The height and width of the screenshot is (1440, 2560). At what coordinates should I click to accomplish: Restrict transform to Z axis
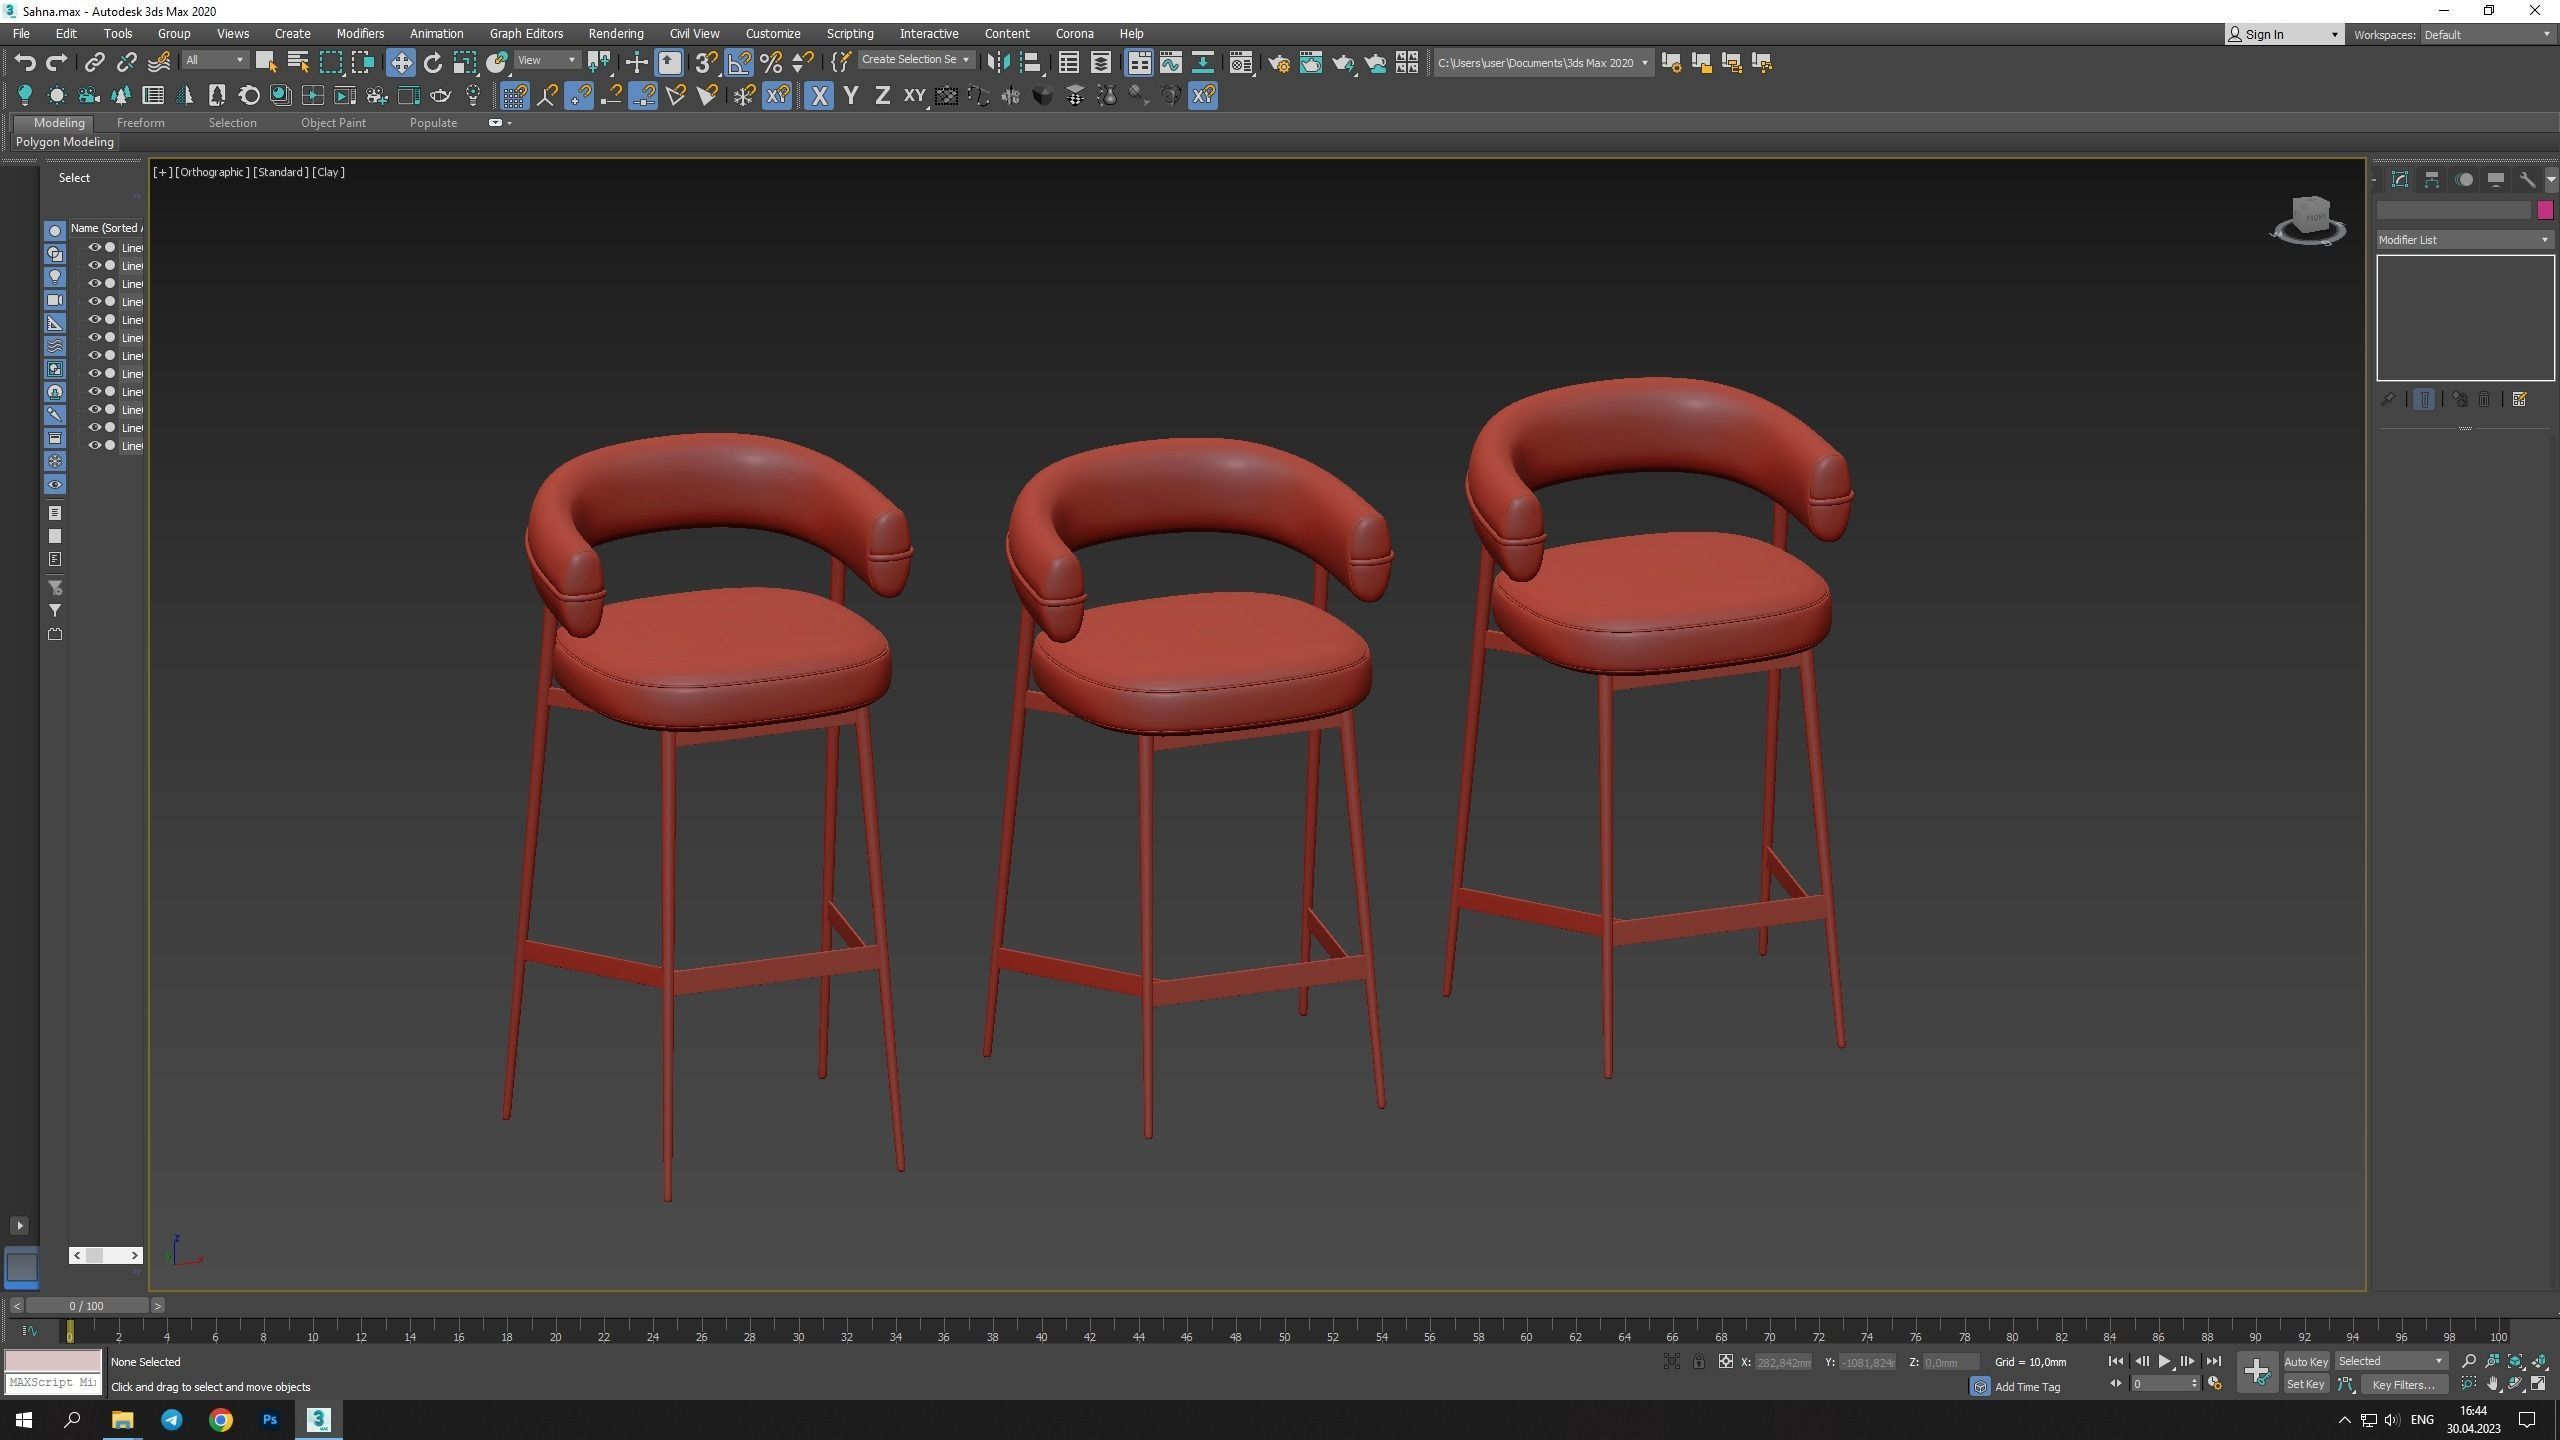coord(882,96)
